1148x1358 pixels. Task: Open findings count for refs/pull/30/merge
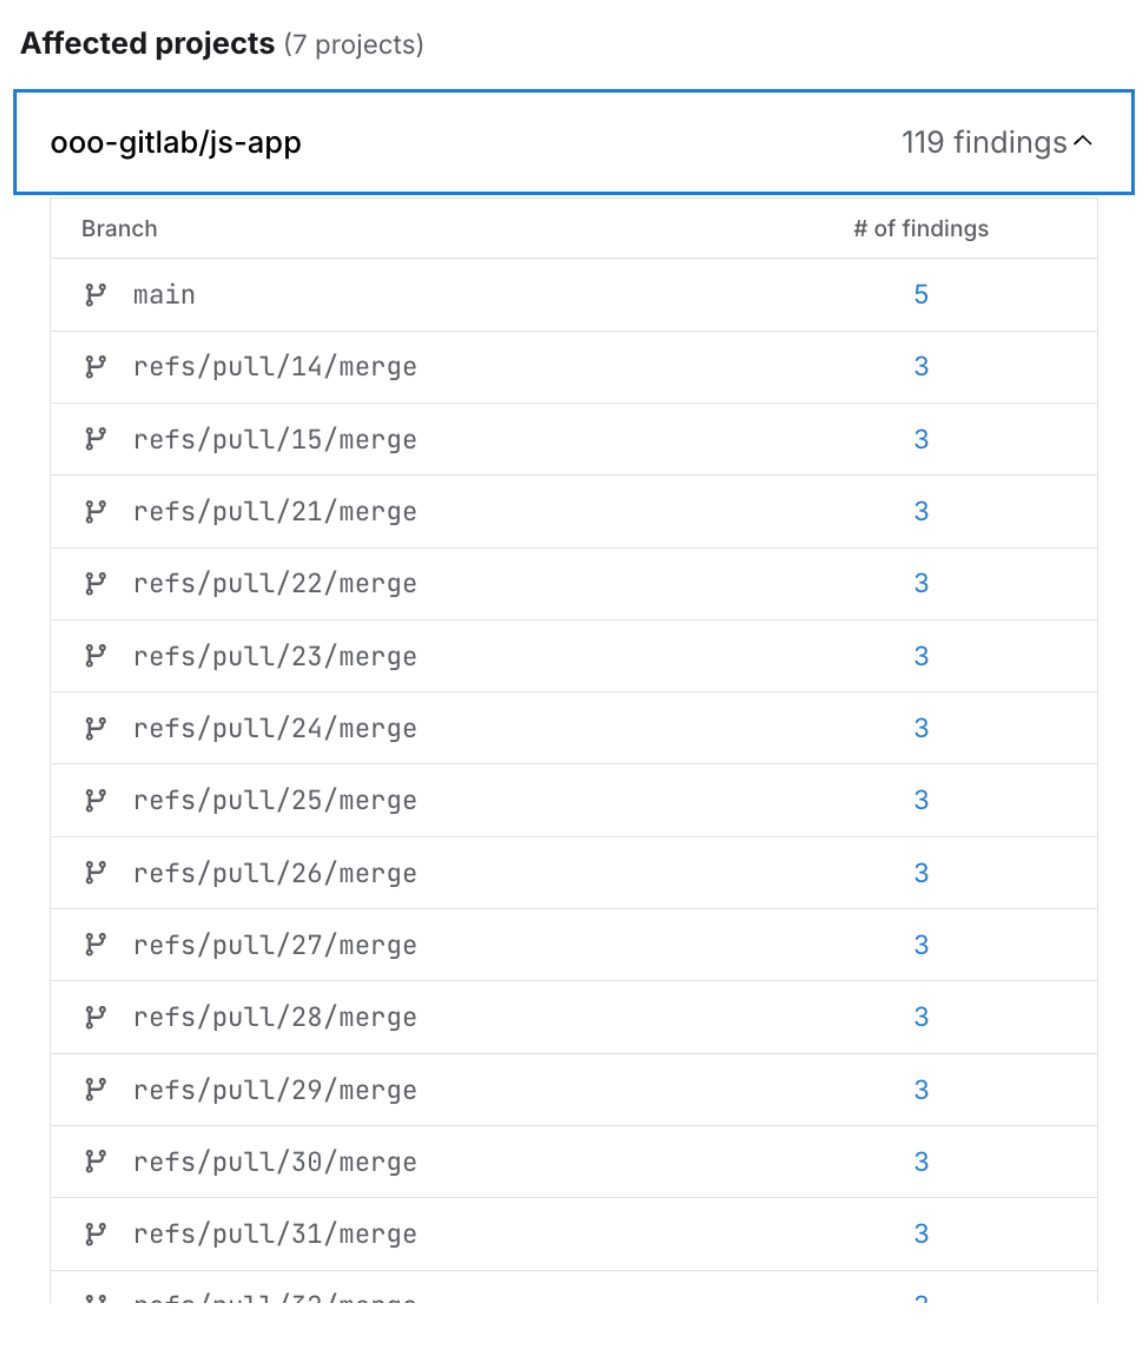coord(921,1162)
